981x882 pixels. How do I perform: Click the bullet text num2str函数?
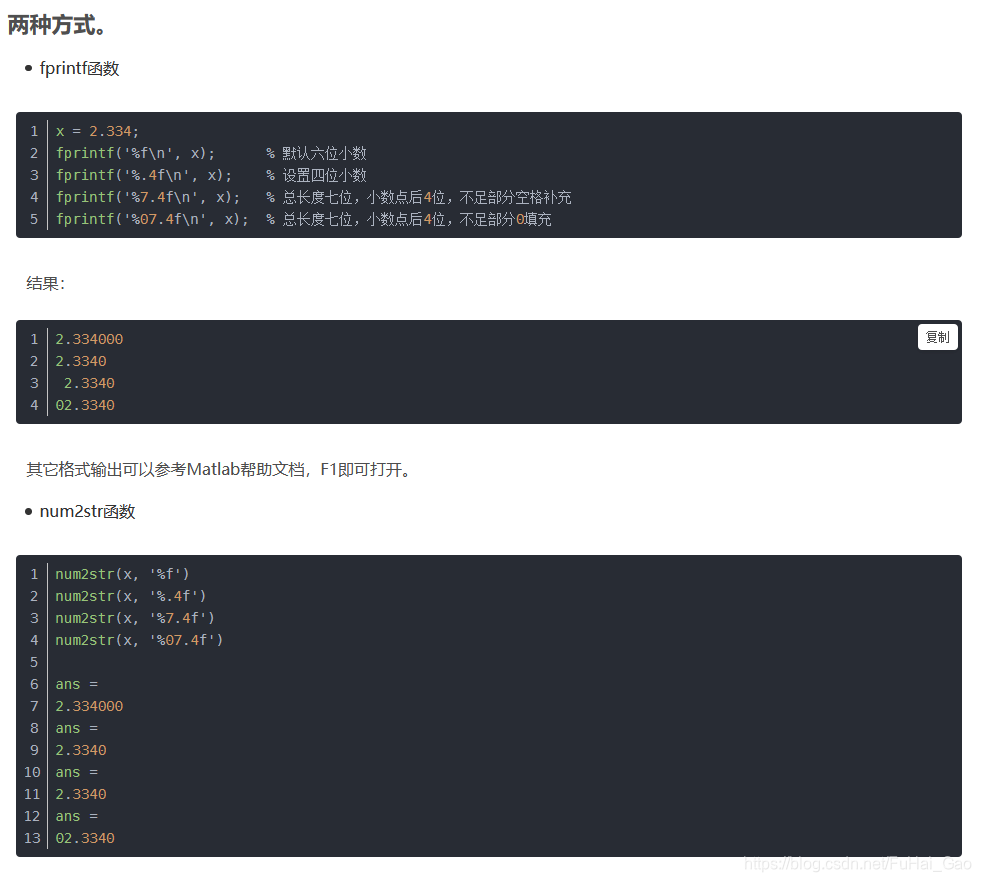click(x=88, y=511)
